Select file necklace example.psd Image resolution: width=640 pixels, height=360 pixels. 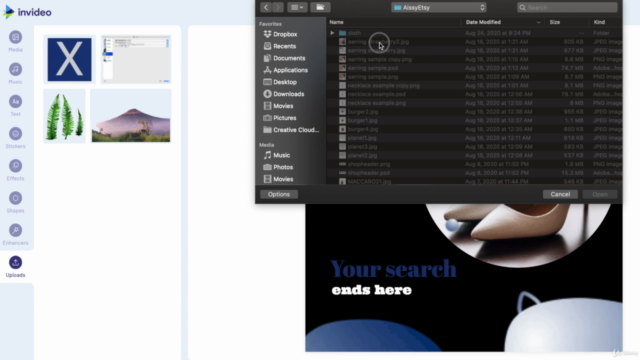pyautogui.click(x=475, y=94)
